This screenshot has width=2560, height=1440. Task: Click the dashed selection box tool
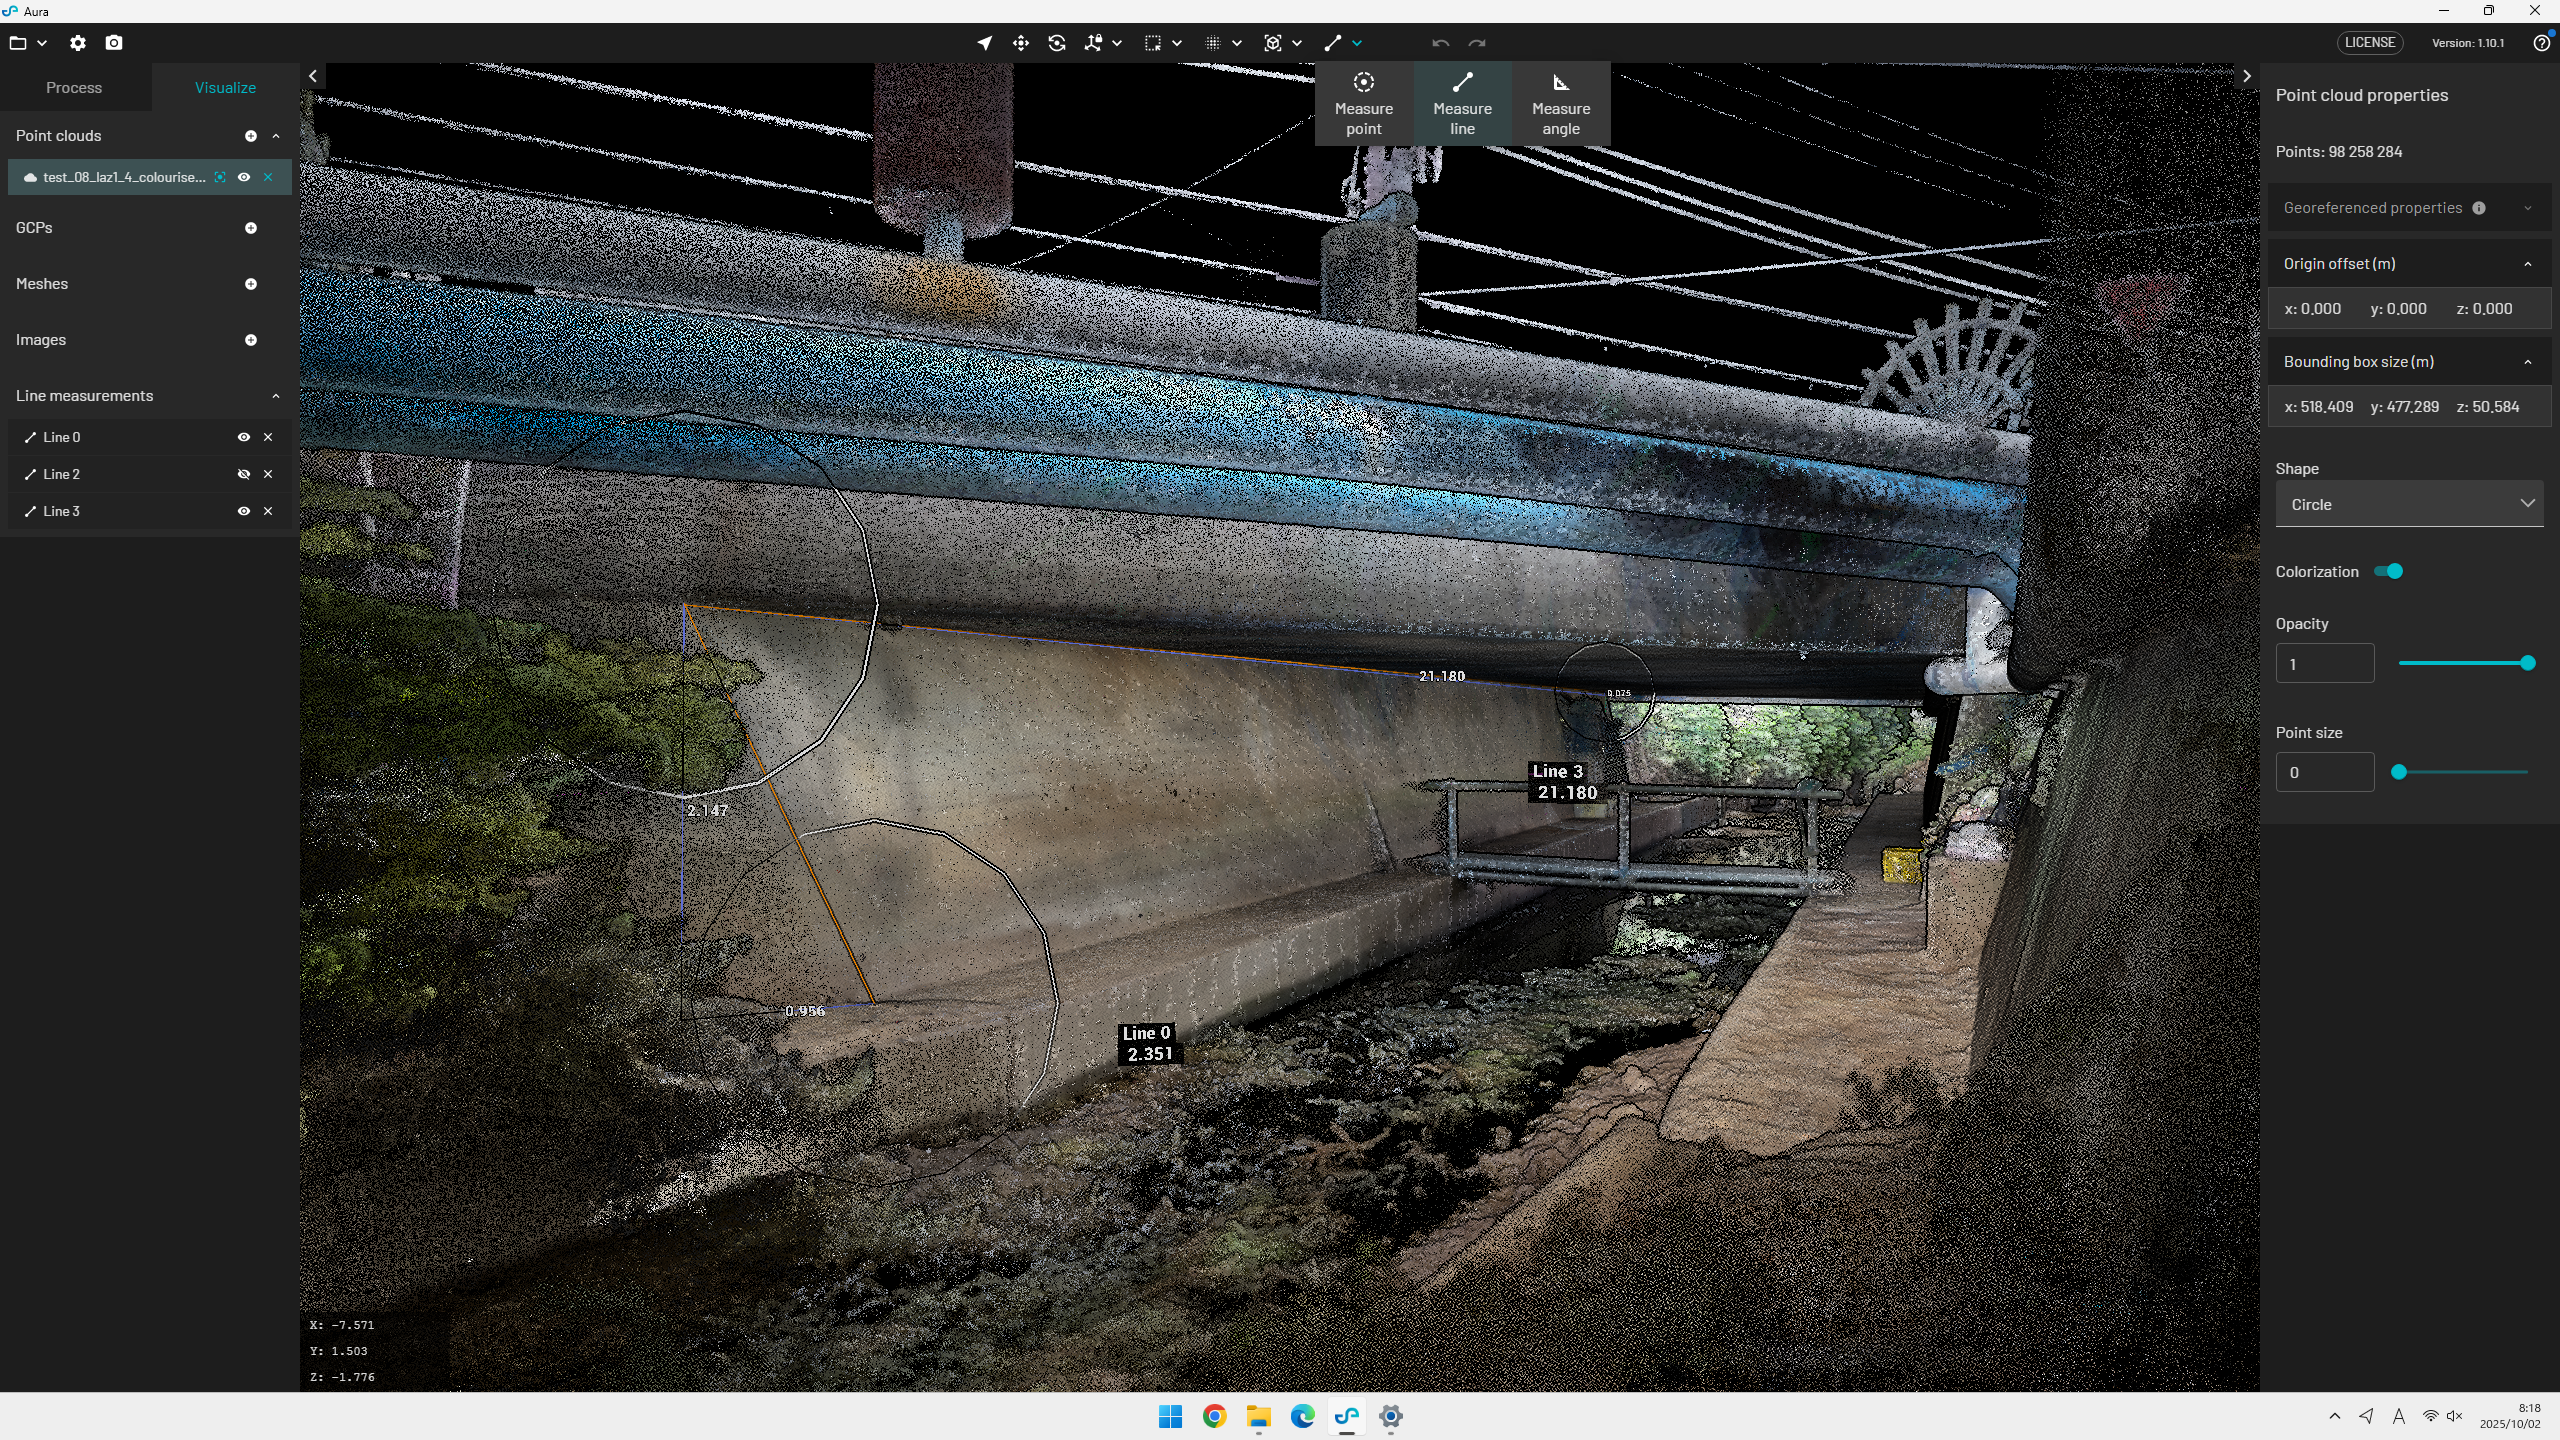[x=1153, y=43]
